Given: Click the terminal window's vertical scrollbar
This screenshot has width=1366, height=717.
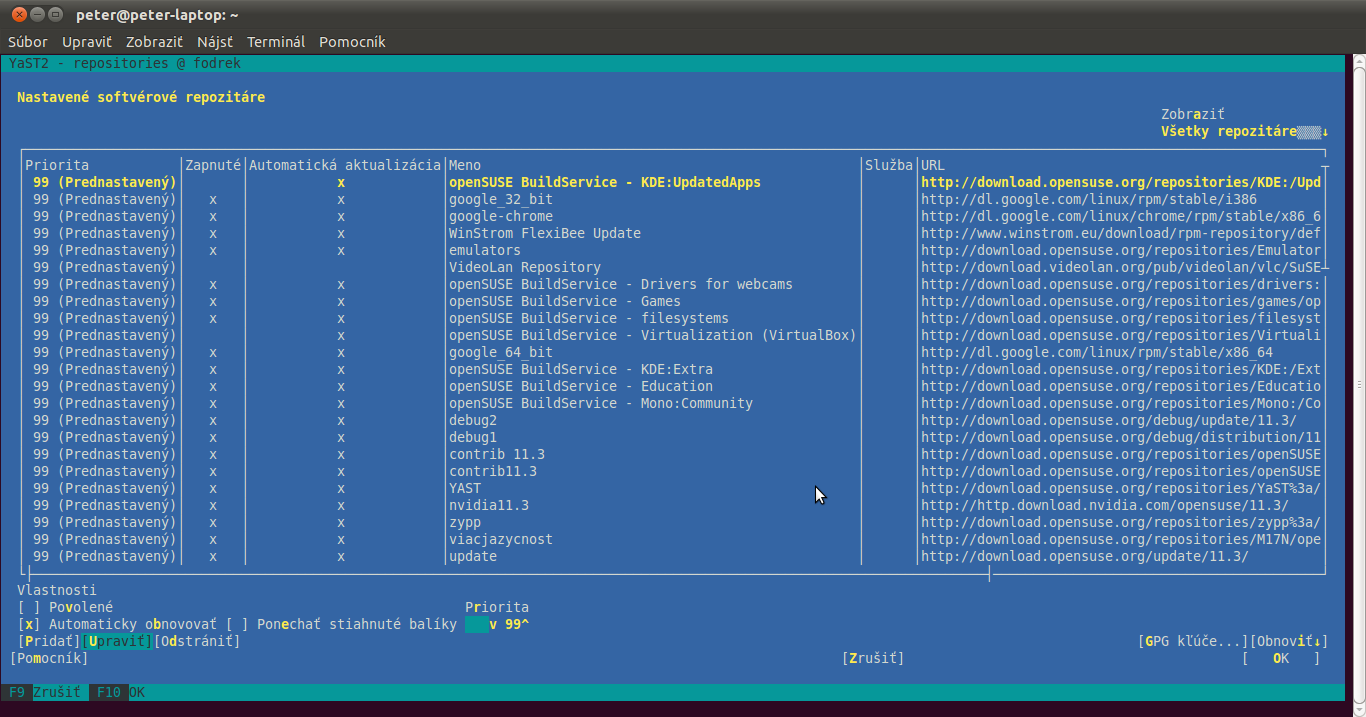Looking at the screenshot, I should pyautogui.click(x=1358, y=384).
